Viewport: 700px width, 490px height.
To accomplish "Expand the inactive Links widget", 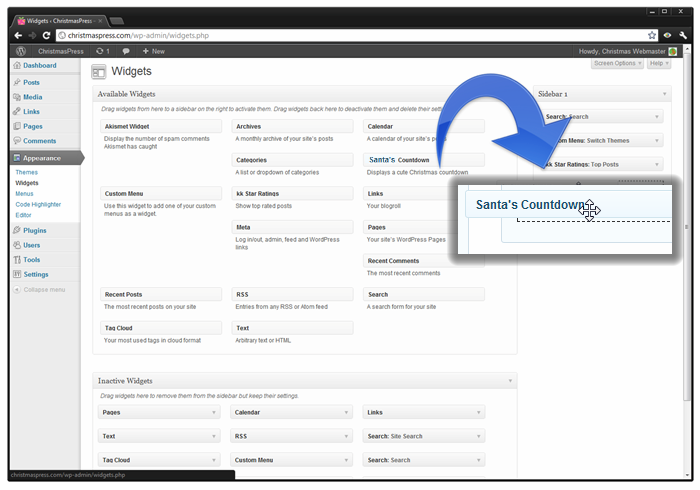I will click(x=478, y=413).
